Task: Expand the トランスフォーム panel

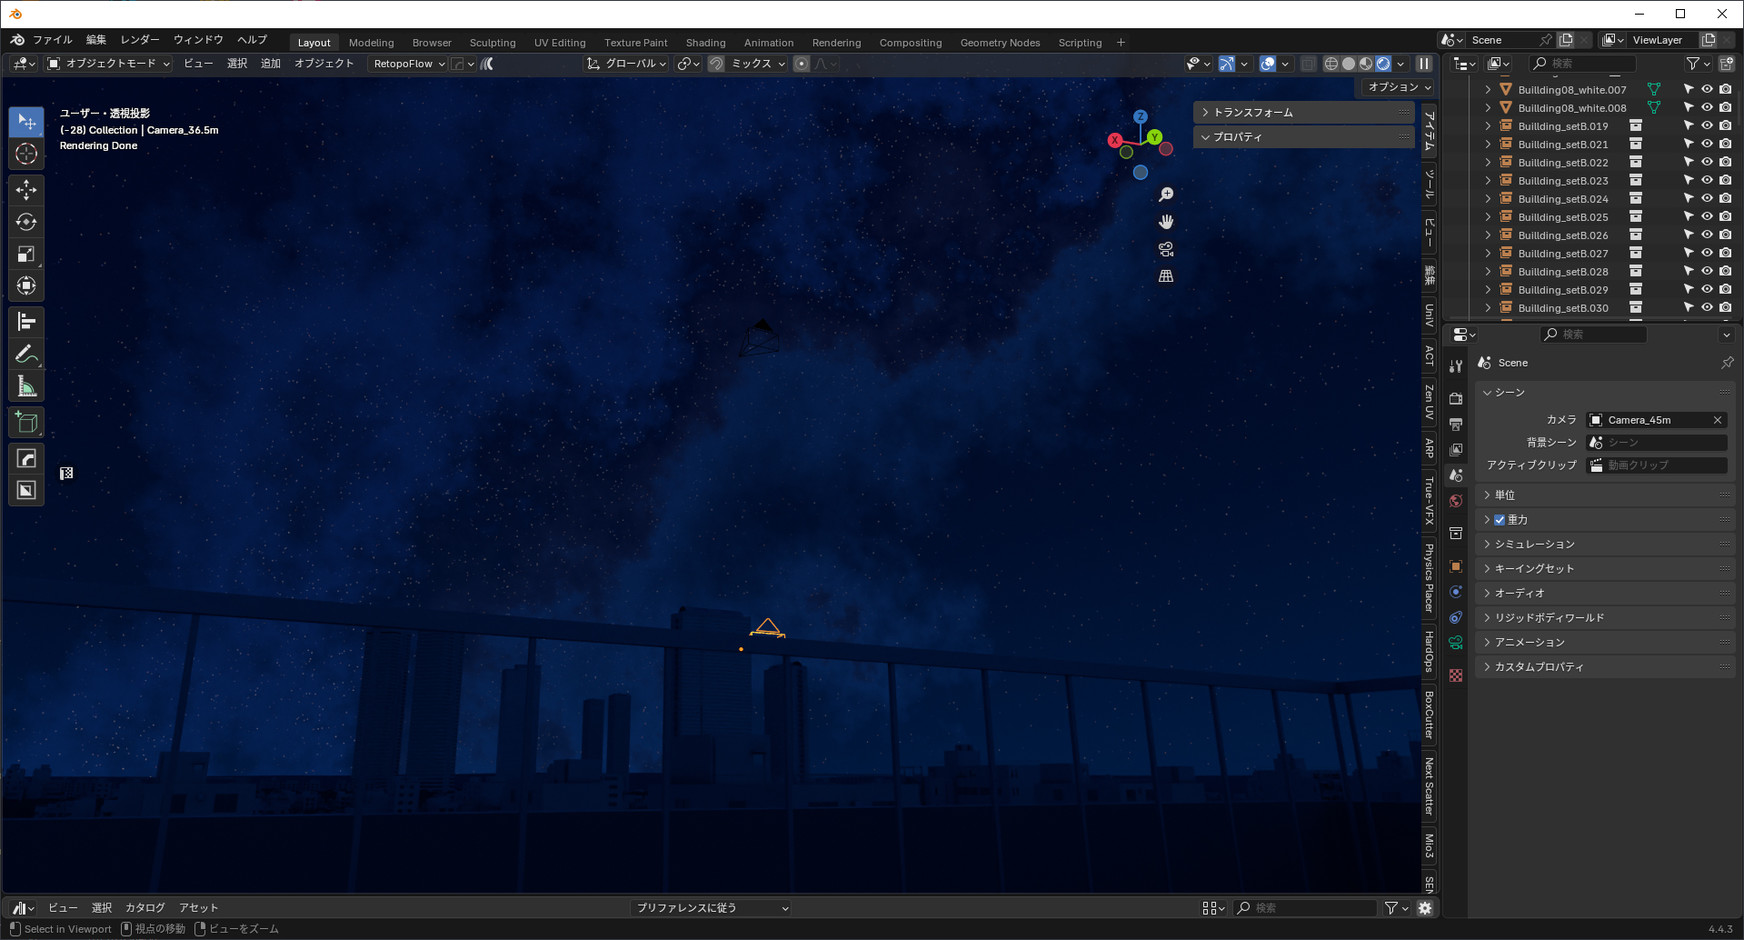Action: 1252,113
